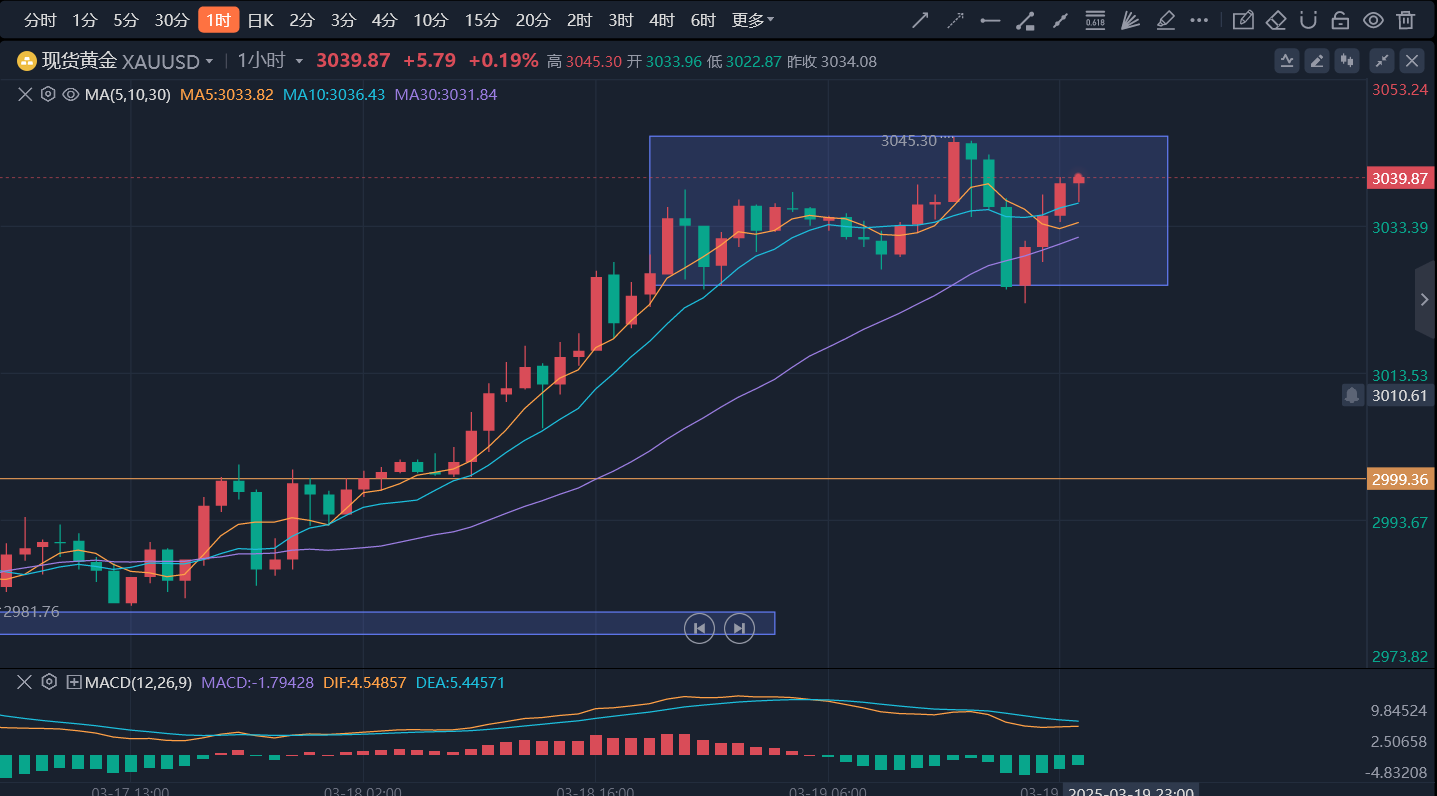The height and width of the screenshot is (796, 1437).
Task: Click the current price tag 3039.87 on axis
Action: click(1401, 178)
